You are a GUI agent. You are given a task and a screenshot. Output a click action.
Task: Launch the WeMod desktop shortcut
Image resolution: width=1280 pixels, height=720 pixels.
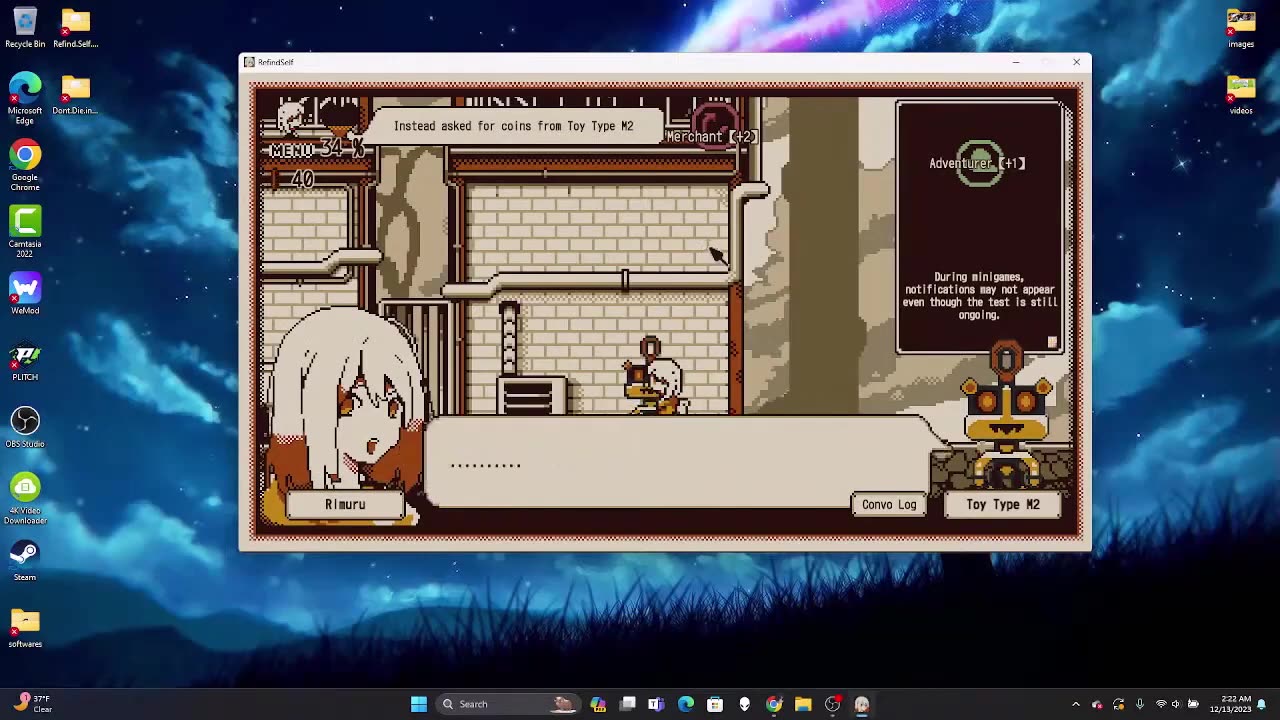pos(25,295)
